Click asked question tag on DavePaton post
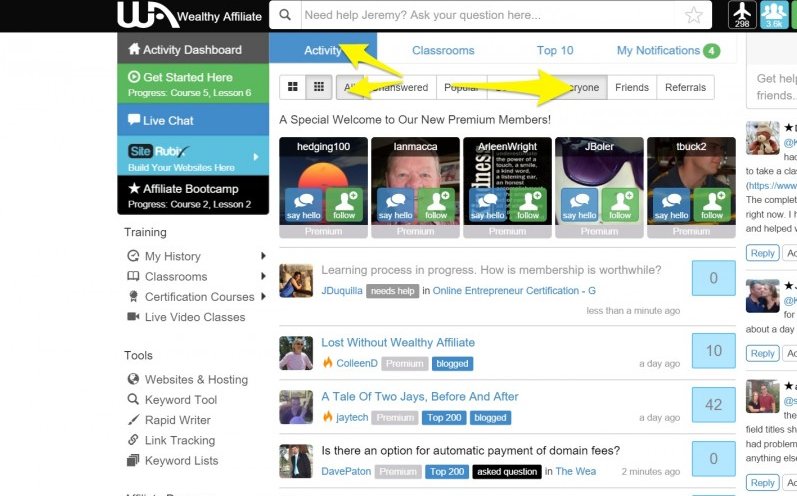Viewport: 797px width, 496px height. click(507, 472)
